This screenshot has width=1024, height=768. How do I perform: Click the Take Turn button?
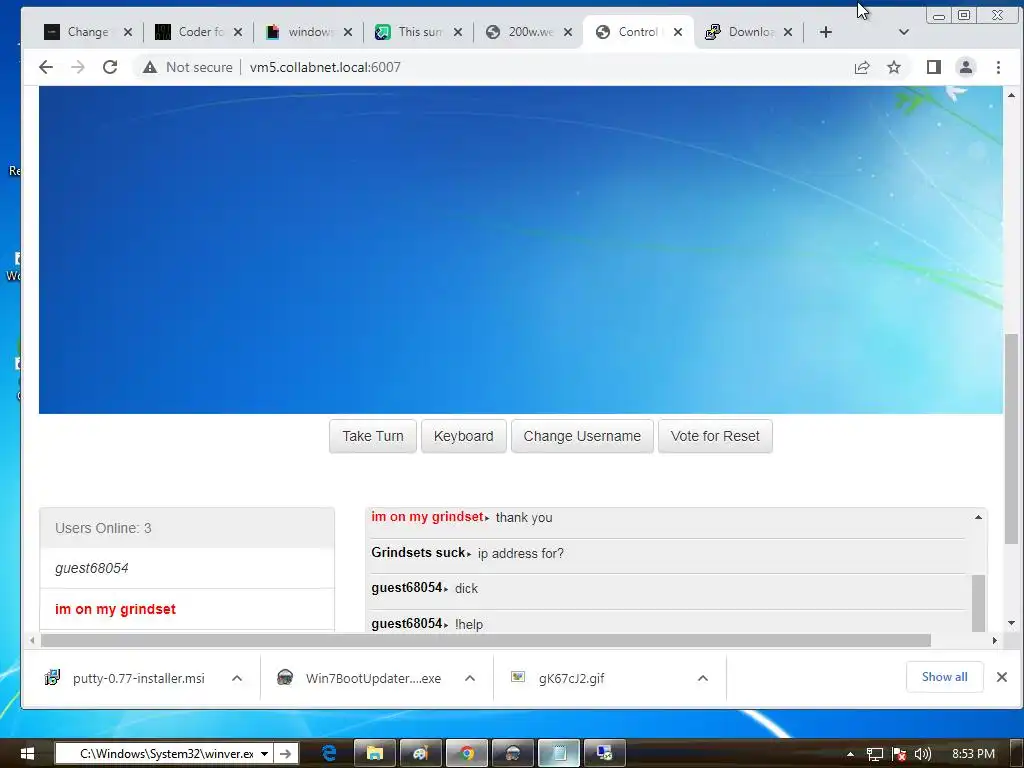point(373,436)
